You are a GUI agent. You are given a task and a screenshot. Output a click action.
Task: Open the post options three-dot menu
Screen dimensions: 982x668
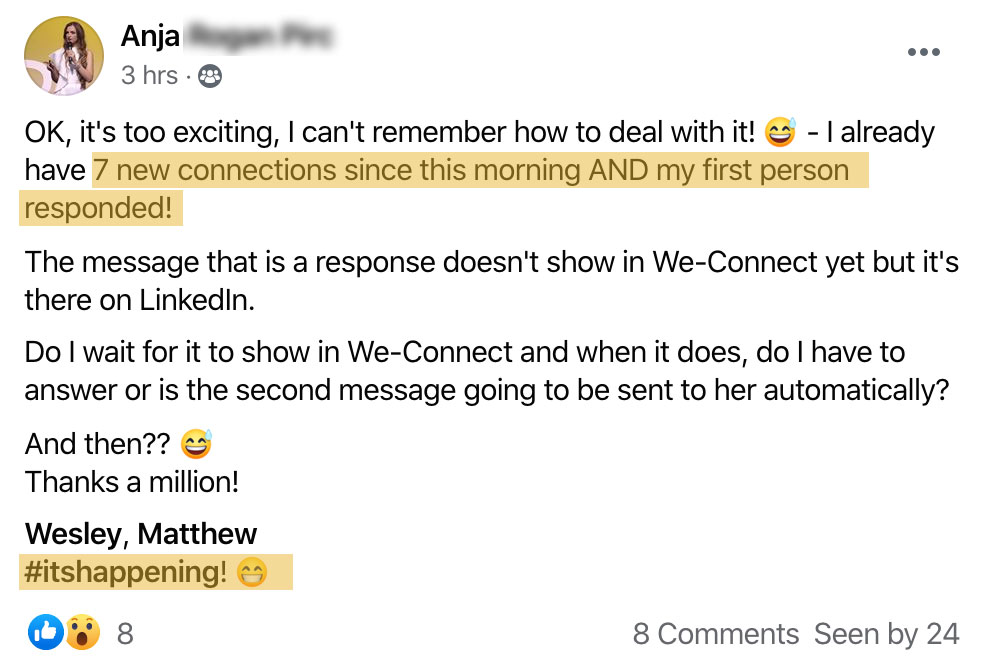[922, 53]
